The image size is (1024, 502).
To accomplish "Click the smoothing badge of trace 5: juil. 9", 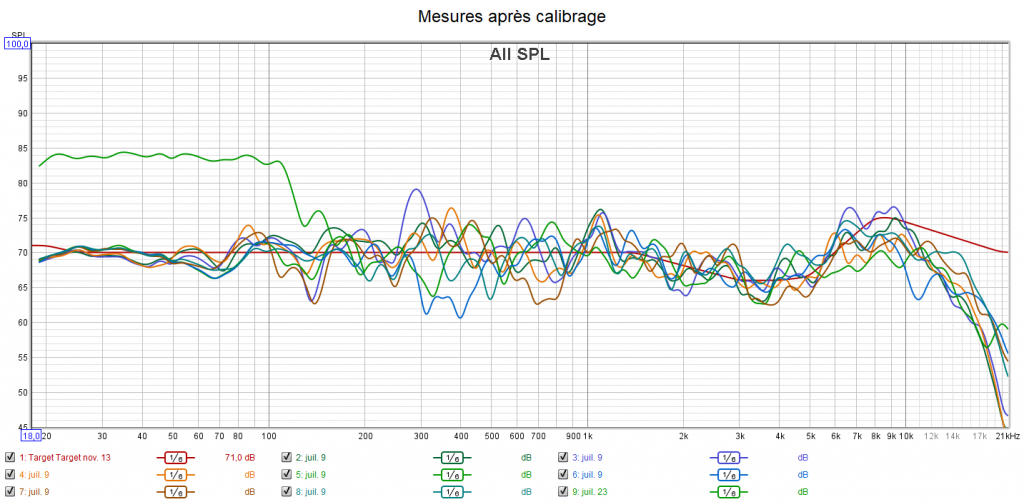I will pyautogui.click(x=451, y=475).
